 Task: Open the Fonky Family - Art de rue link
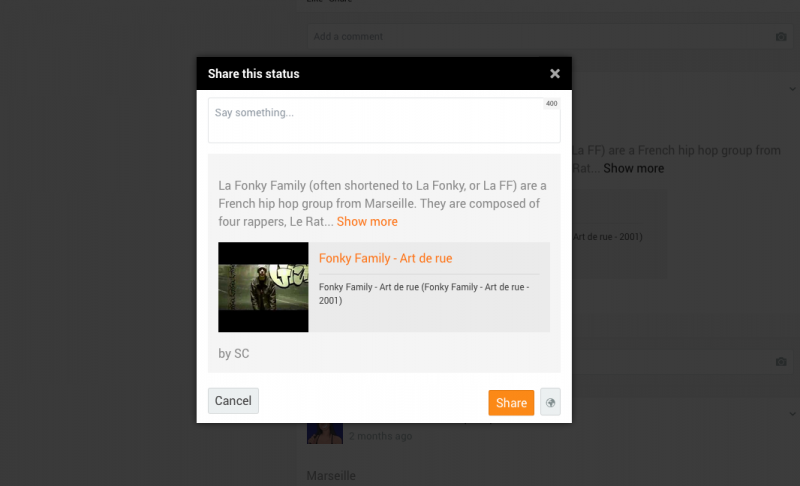click(x=385, y=258)
